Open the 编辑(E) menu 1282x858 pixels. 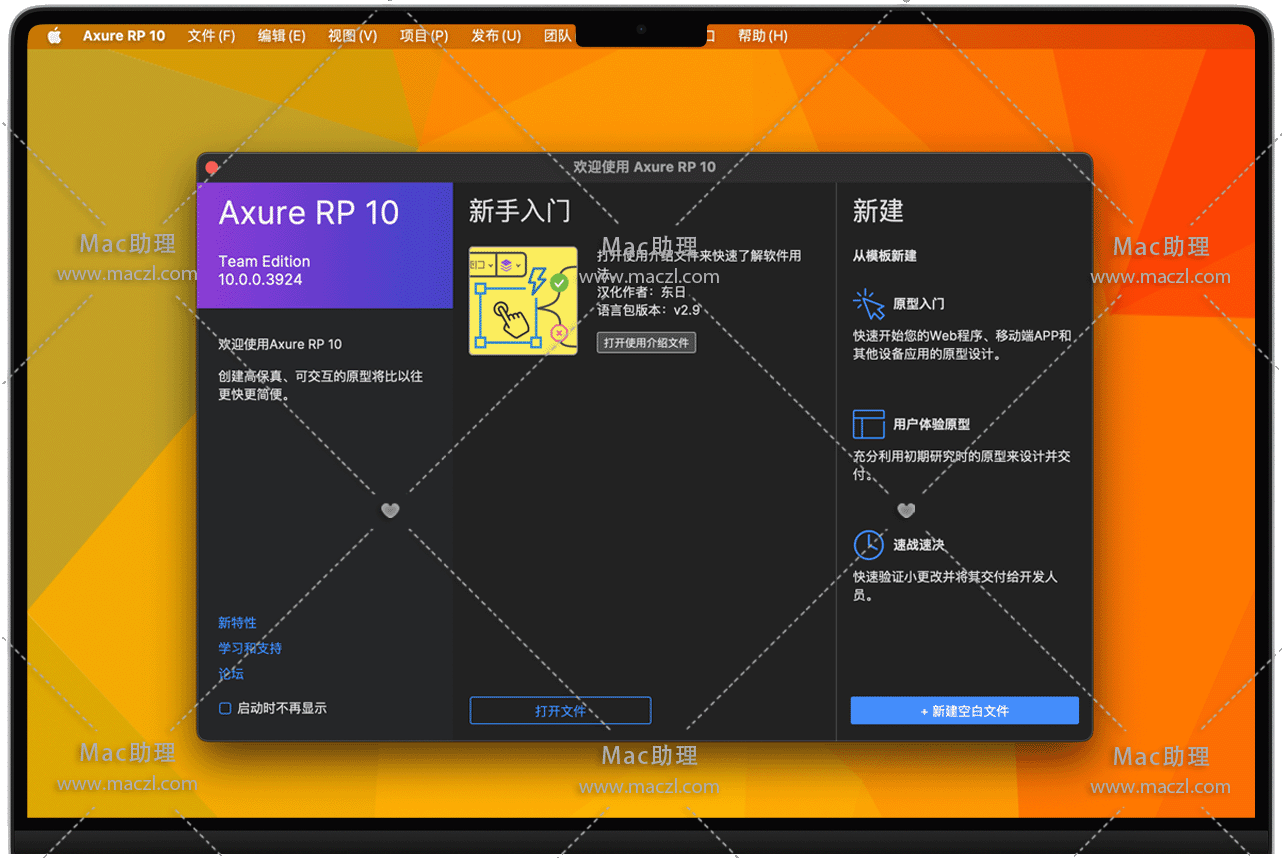(281, 36)
